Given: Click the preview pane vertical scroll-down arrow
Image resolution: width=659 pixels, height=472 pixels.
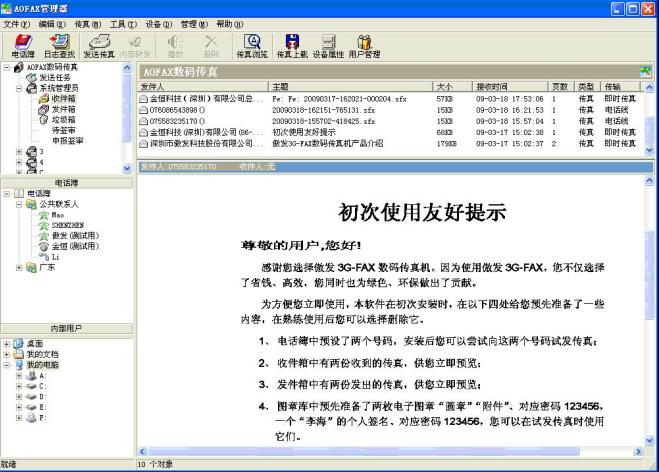Looking at the screenshot, I should pyautogui.click(x=649, y=441).
